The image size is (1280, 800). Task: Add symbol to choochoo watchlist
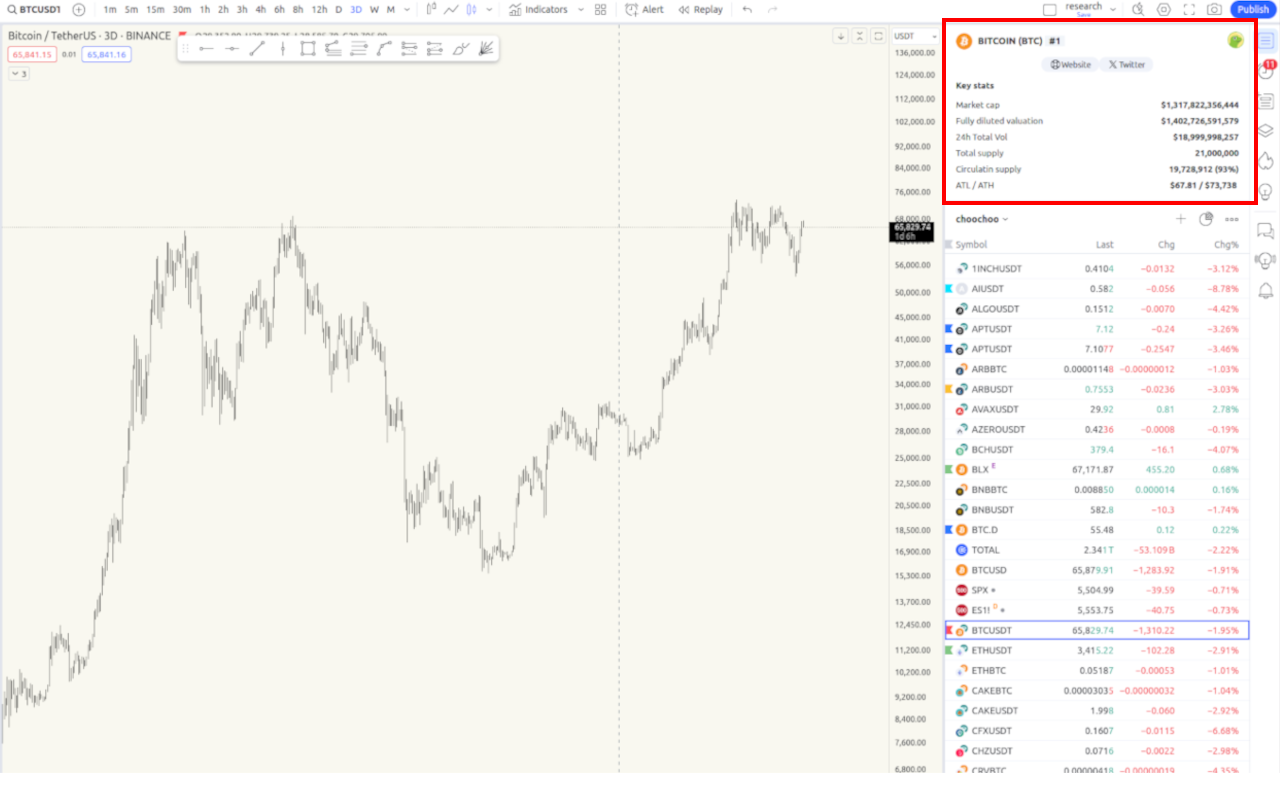coord(1180,219)
